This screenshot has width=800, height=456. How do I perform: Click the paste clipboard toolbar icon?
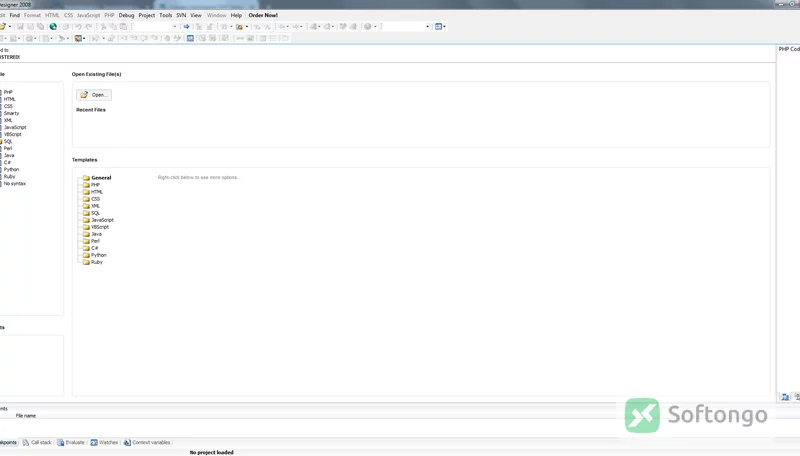pyautogui.click(x=123, y=27)
